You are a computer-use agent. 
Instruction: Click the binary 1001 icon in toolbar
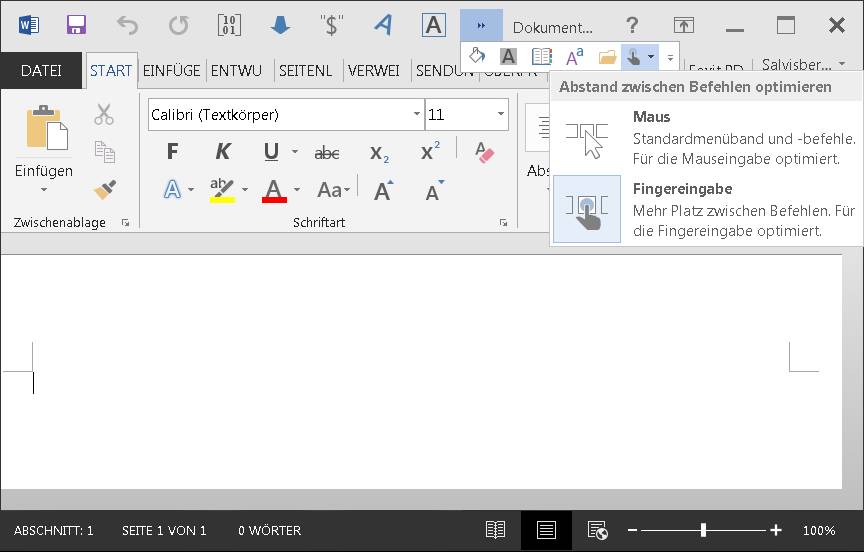click(229, 25)
